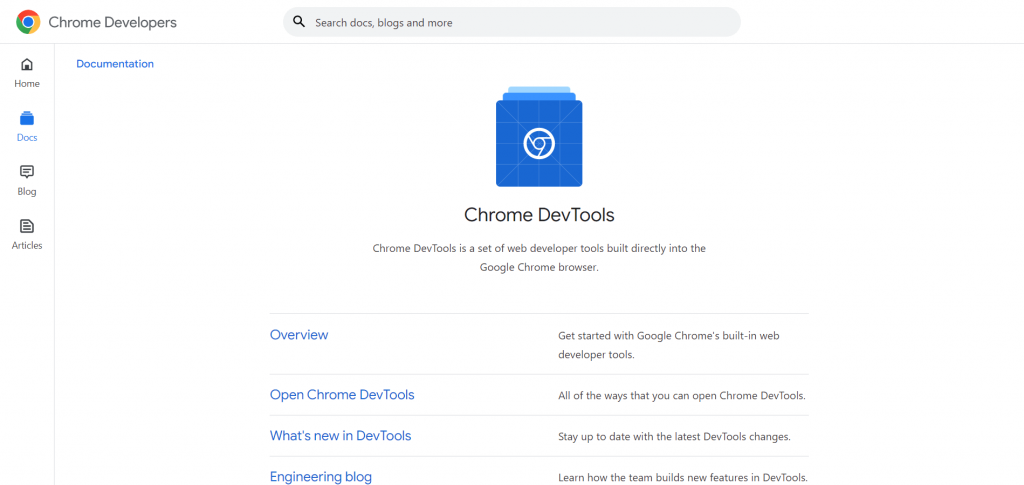Screen dimensions: 1024x485
Task: Click the Home icon in sidebar
Action: 27,65
